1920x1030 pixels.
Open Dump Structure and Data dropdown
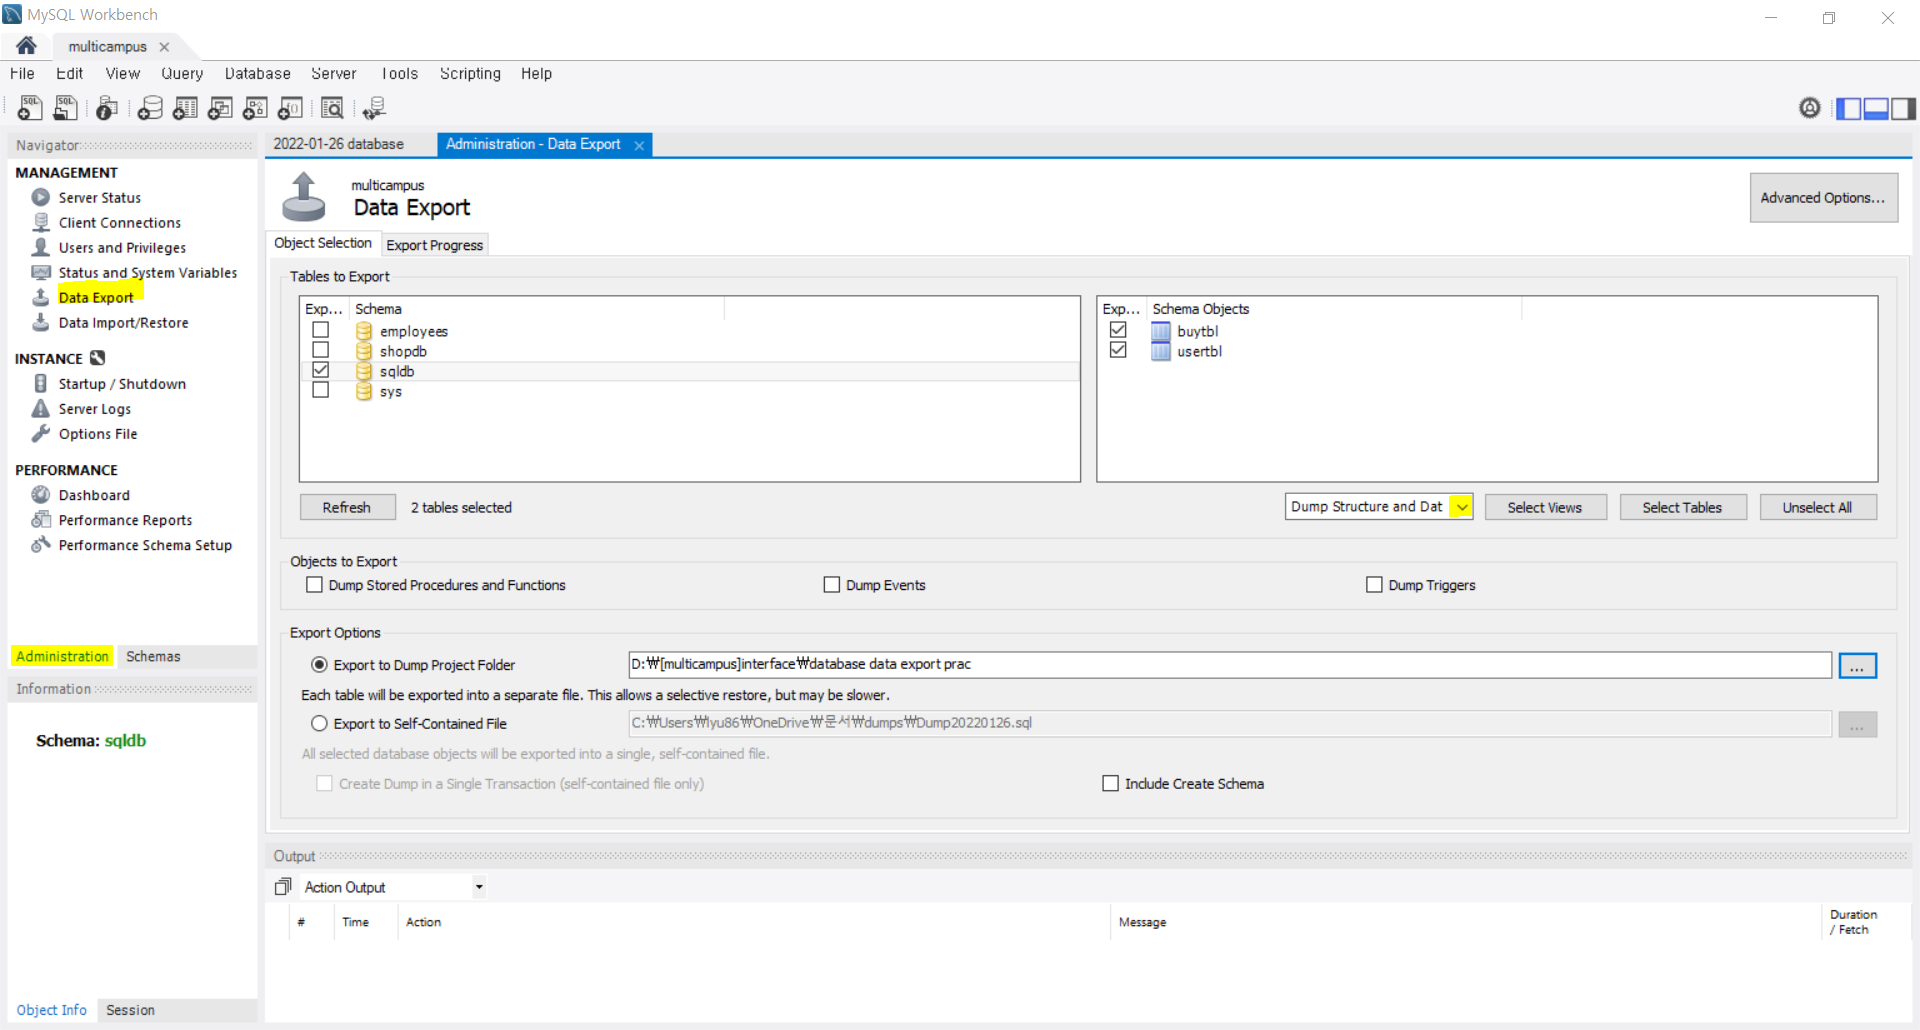coord(1461,507)
